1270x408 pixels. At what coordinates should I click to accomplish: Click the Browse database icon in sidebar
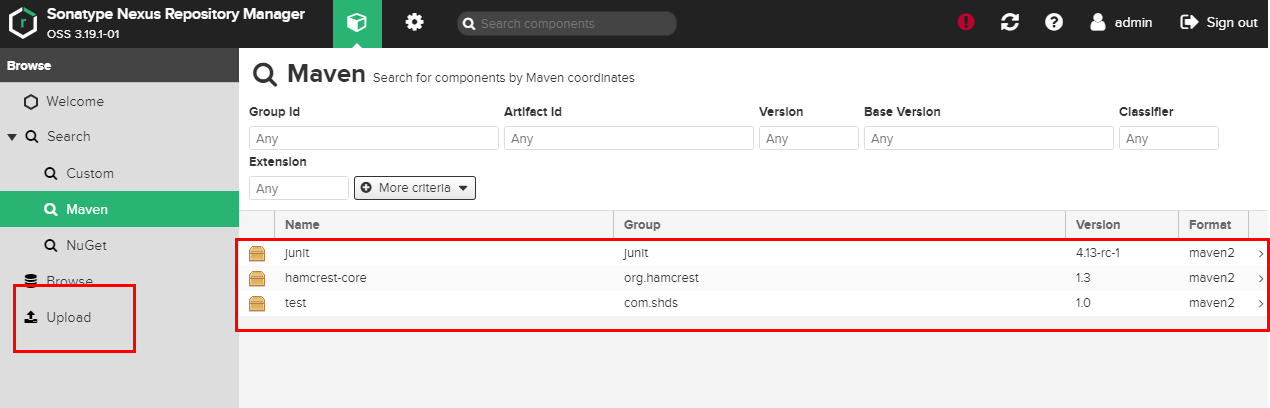click(31, 281)
